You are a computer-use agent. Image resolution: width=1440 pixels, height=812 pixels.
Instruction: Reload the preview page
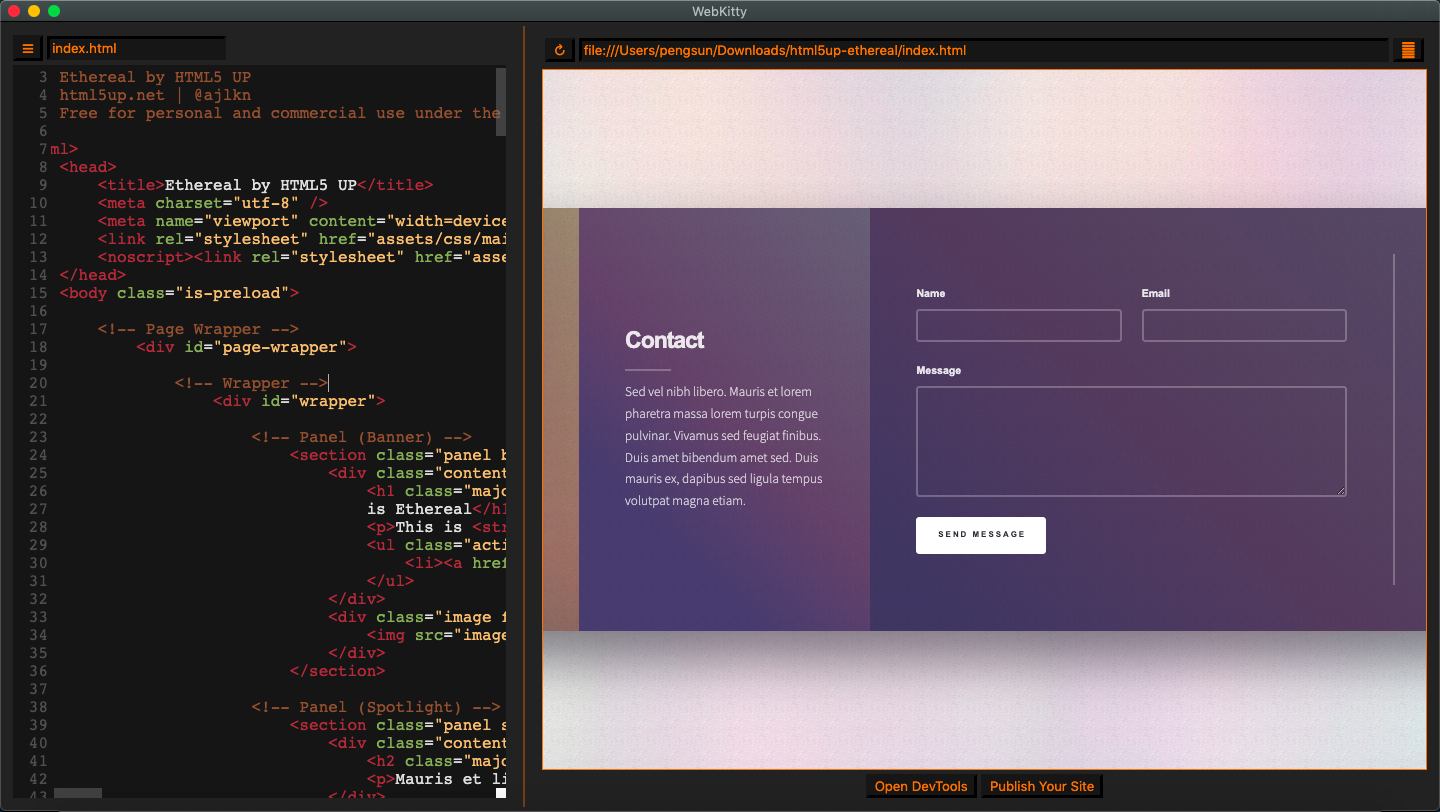tap(560, 50)
